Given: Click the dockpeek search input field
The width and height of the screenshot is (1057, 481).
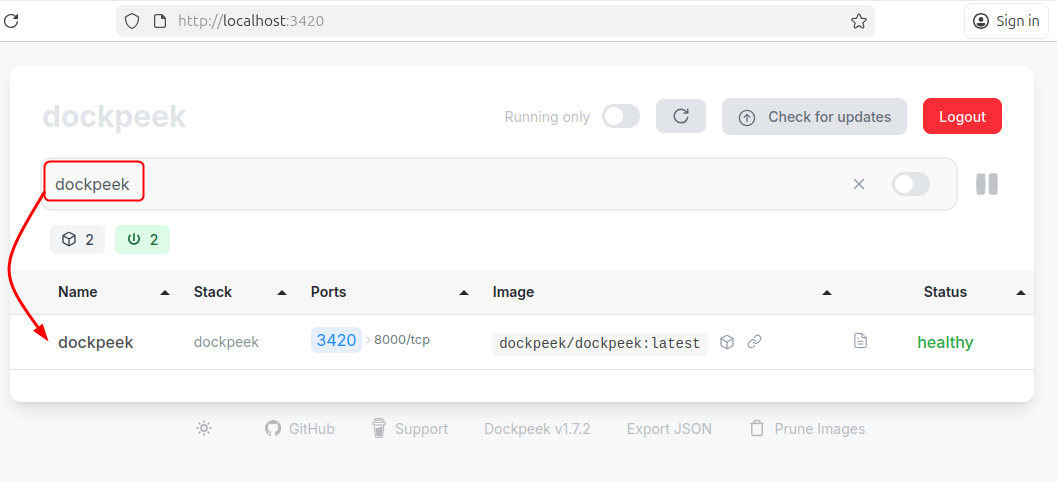Looking at the screenshot, I should pyautogui.click(x=450, y=184).
